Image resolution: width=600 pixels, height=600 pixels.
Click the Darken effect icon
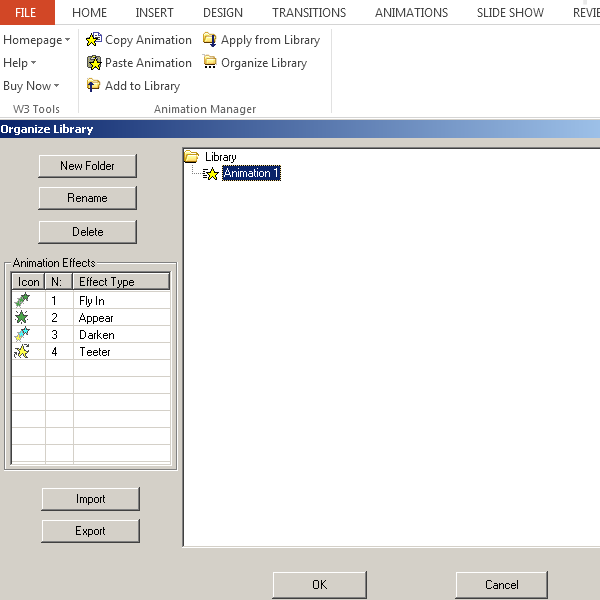point(22,334)
